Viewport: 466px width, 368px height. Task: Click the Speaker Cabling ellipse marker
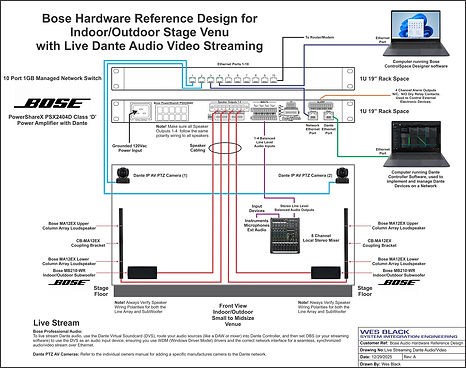coord(225,148)
